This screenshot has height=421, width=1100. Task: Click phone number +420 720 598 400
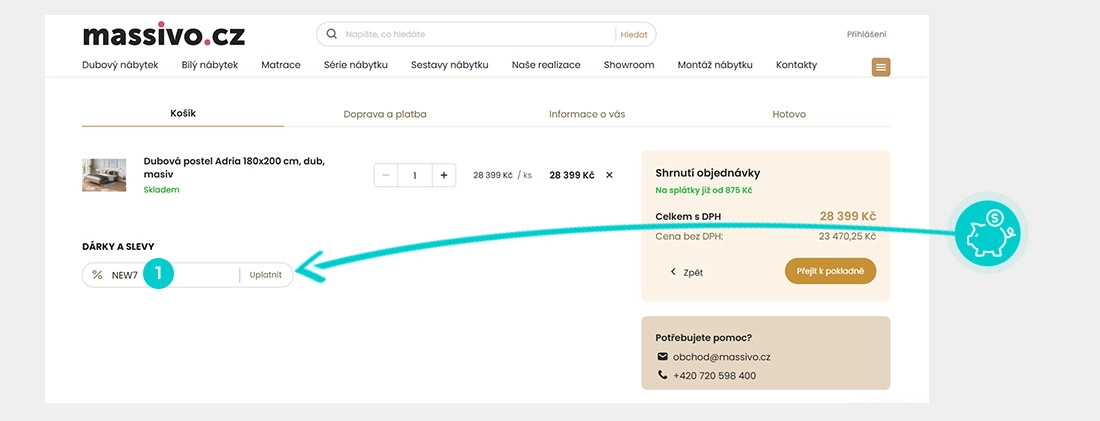click(715, 375)
